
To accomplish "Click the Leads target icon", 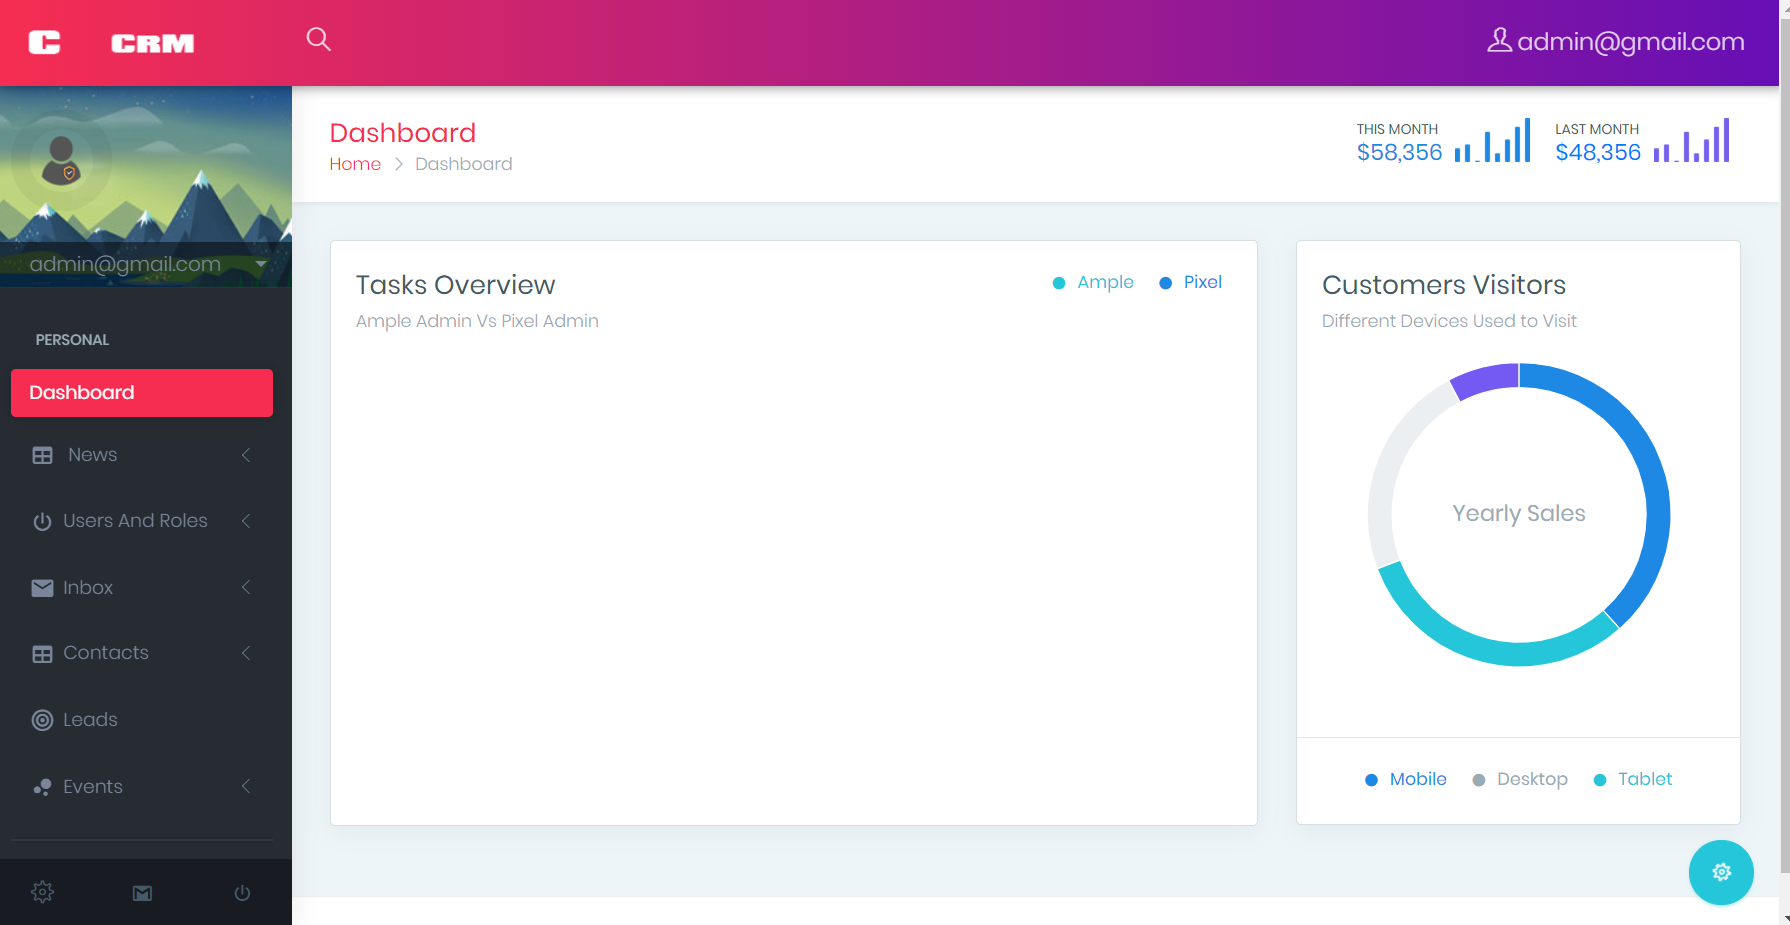I will point(42,720).
